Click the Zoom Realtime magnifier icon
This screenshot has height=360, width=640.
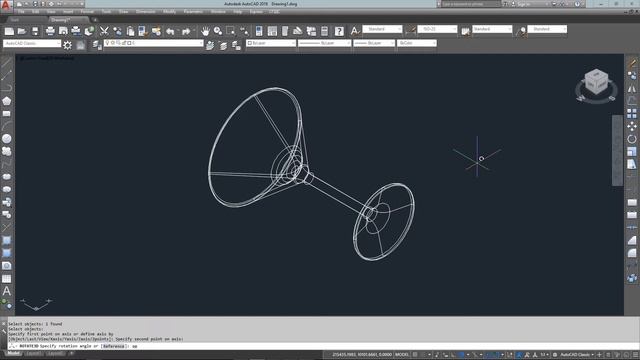(x=218, y=31)
